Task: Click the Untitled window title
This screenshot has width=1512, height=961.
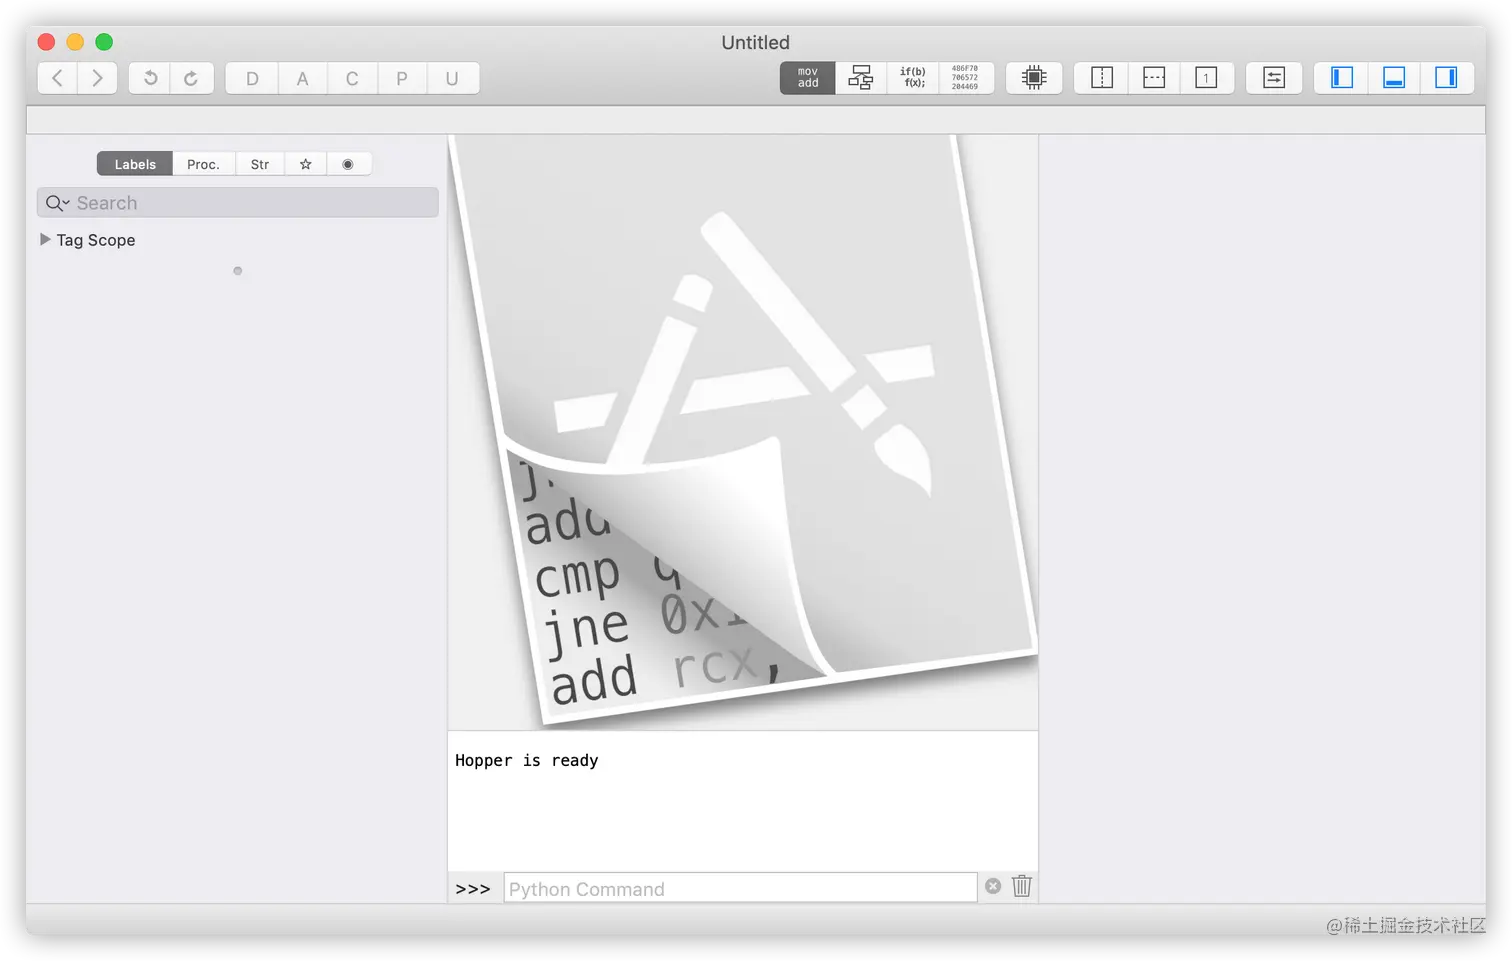Action: [x=756, y=42]
